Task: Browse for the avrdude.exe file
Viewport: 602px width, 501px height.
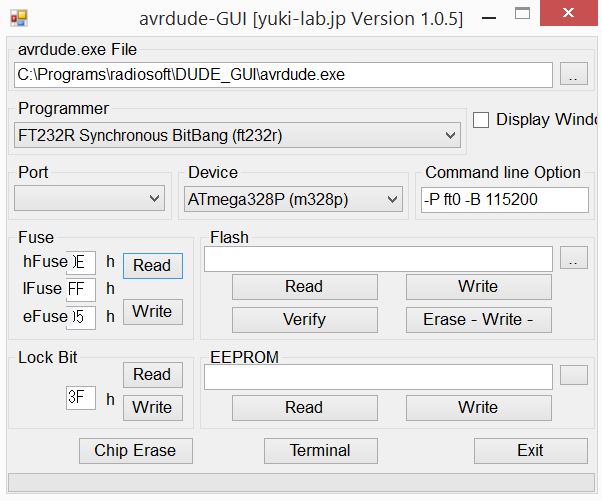Action: 574,76
